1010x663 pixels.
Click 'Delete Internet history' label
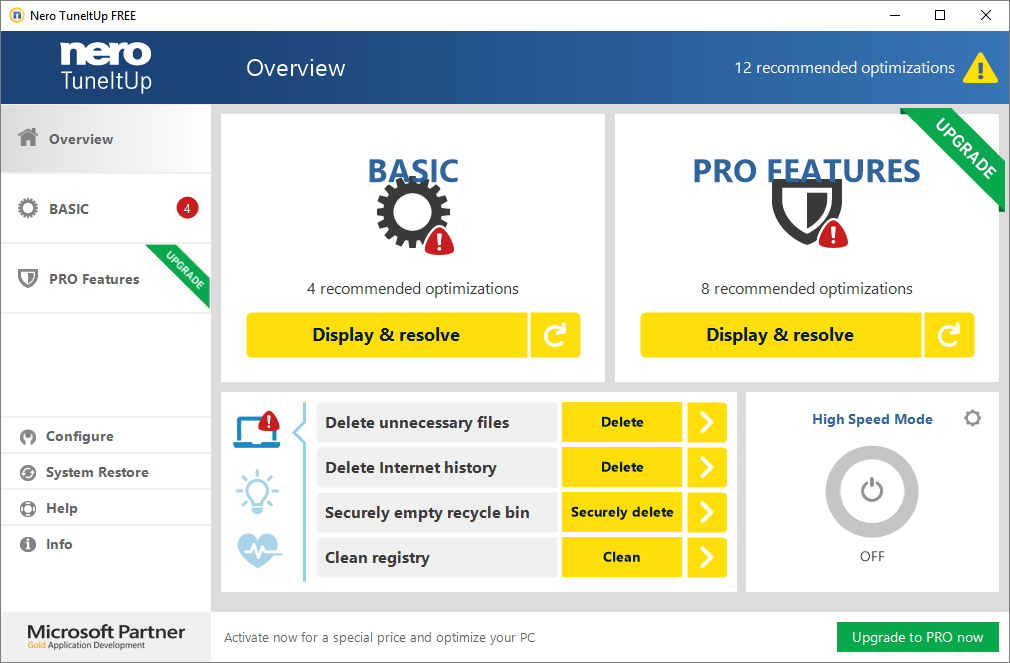pos(411,468)
